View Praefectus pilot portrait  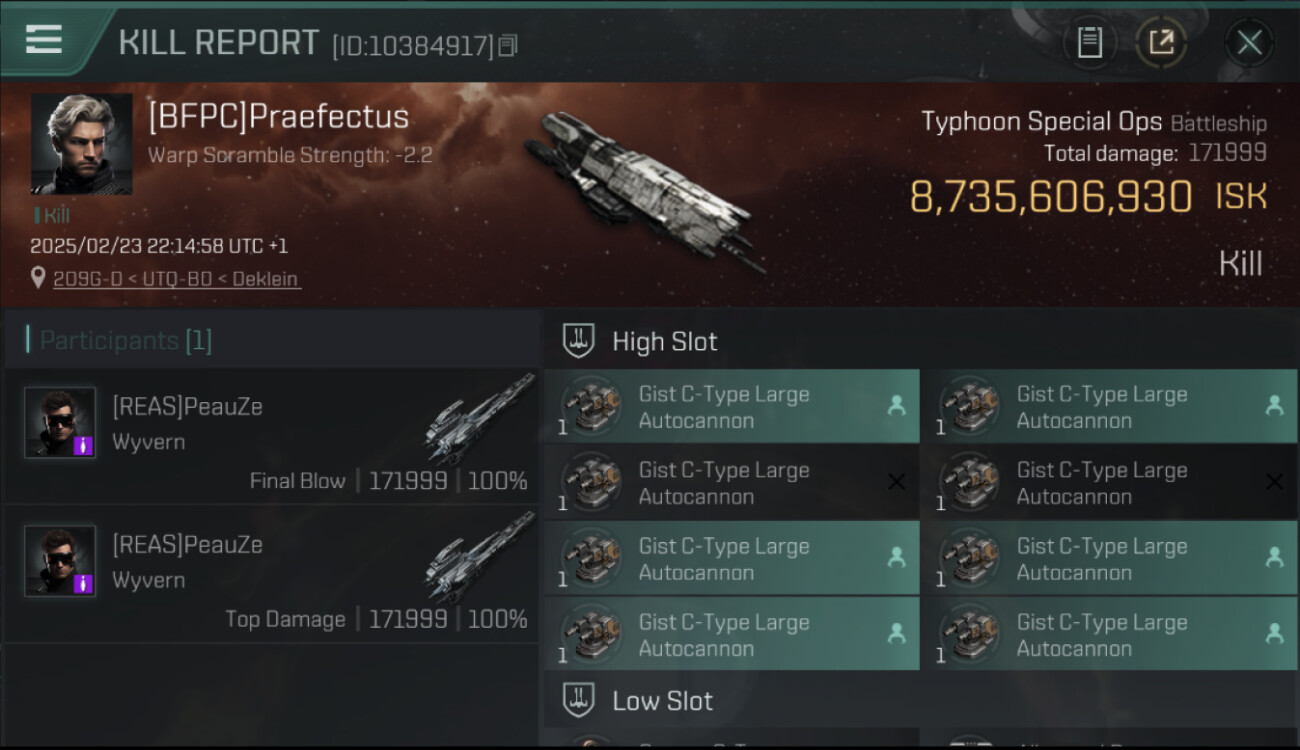(81, 143)
